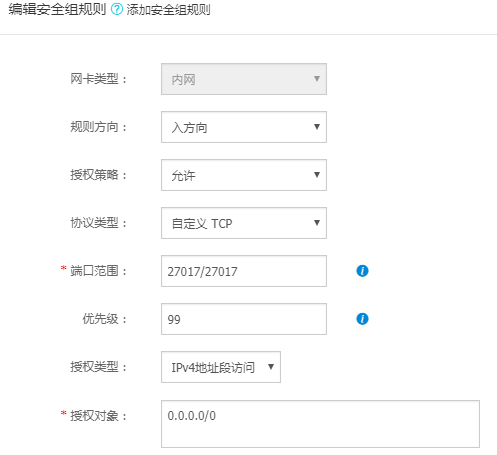Click the 优先级 input containing 99
497x455 pixels.
point(244,319)
